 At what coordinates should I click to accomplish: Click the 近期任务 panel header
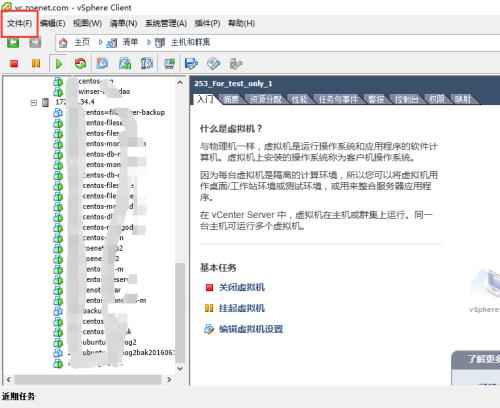pyautogui.click(x=18, y=396)
